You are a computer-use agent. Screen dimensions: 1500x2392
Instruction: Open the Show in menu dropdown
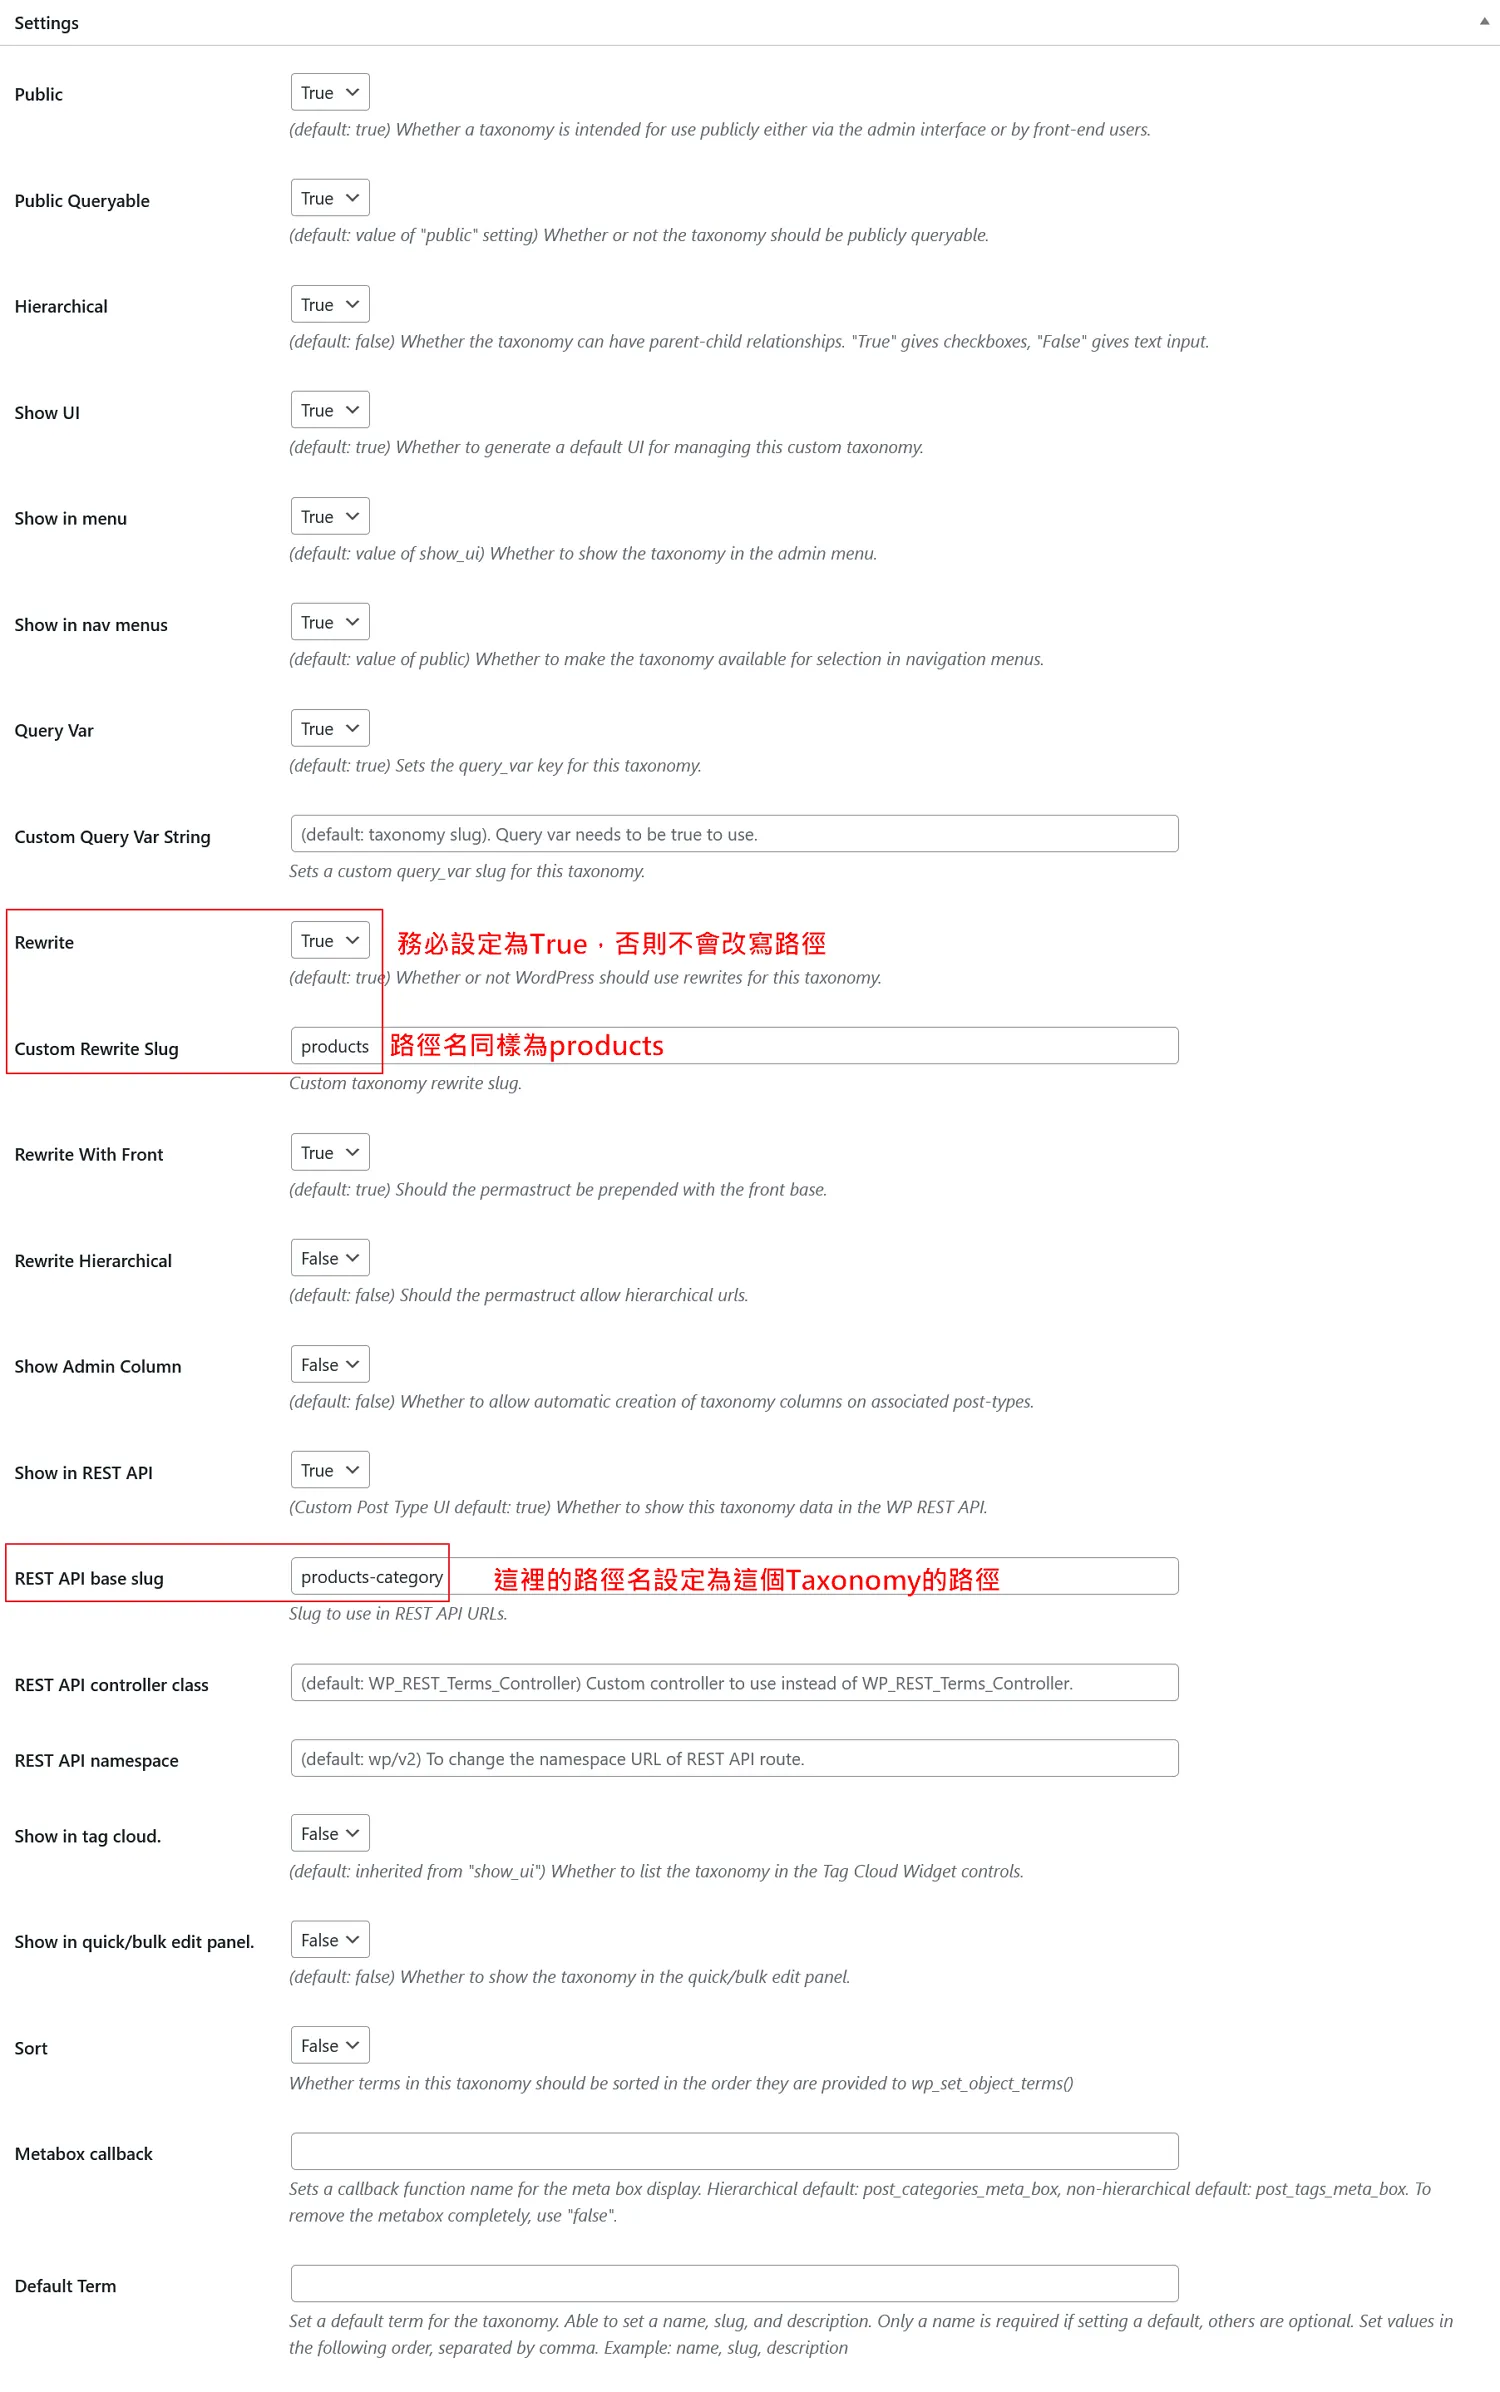[329, 517]
